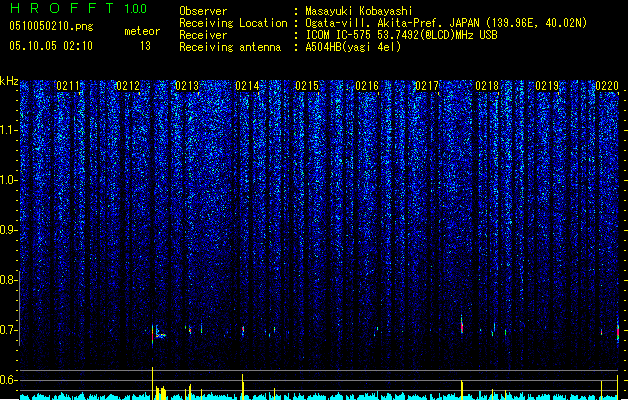Click the 0.9 kHz axis tick label
Viewport: 629px width, 400px height.
[8, 230]
